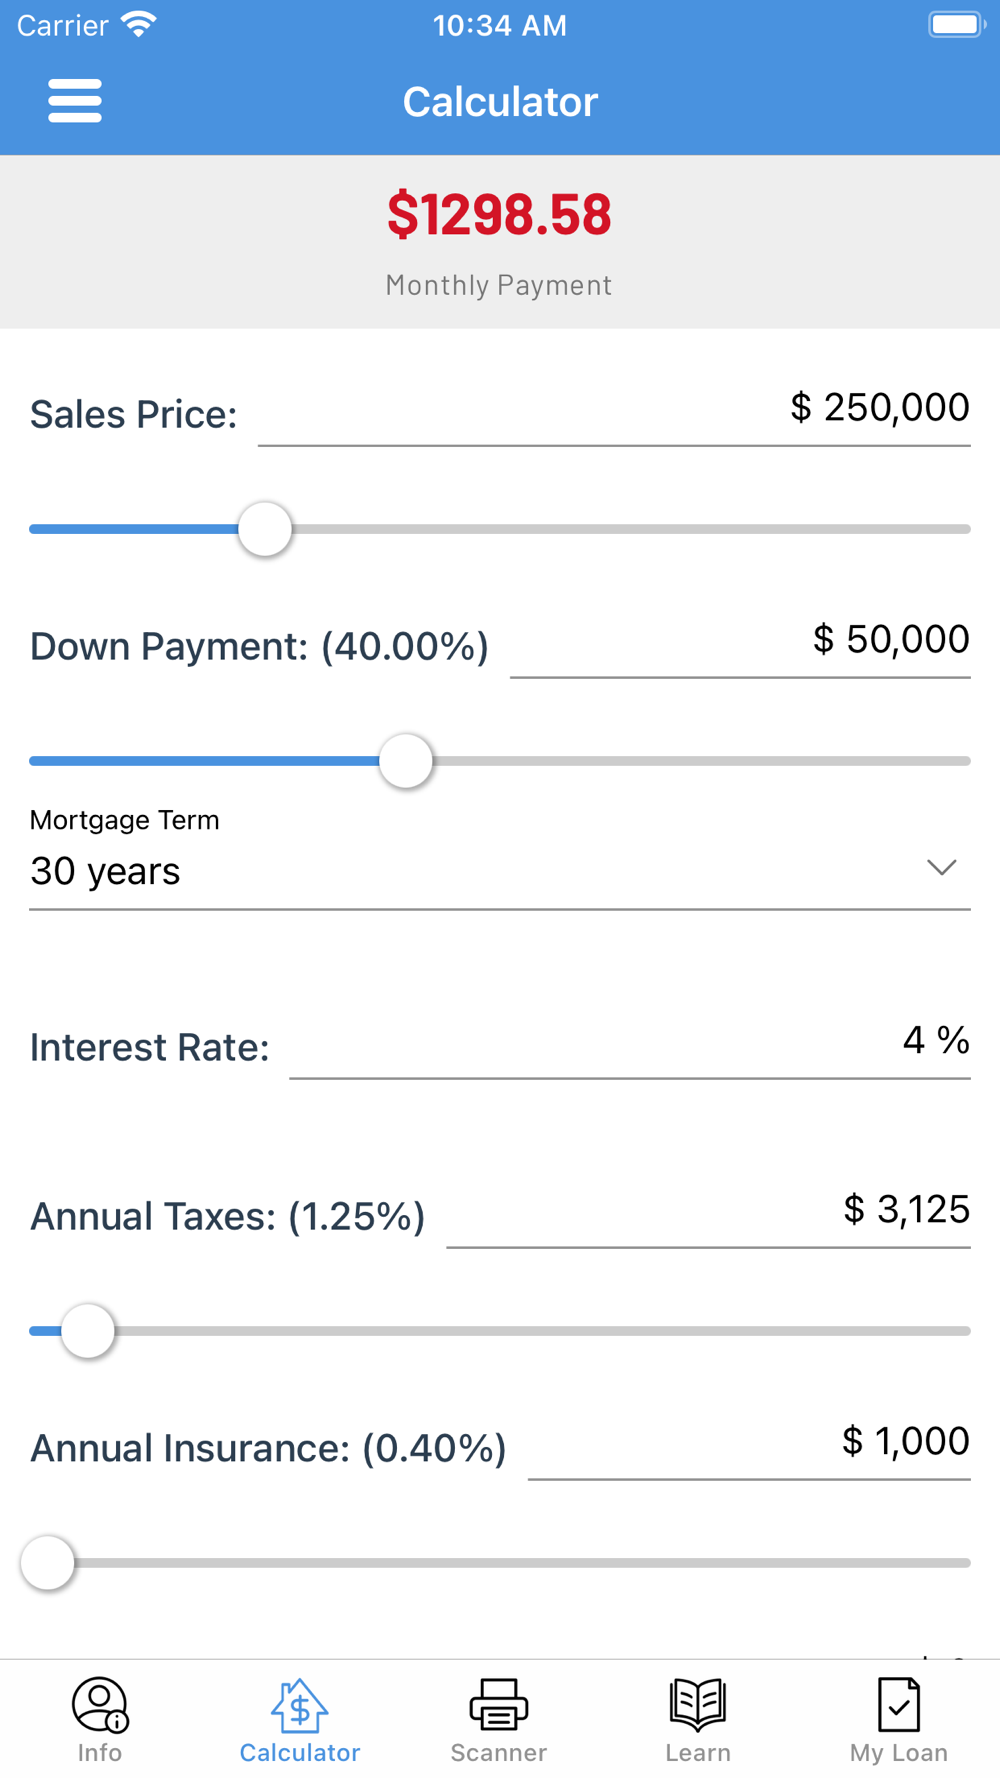Tap the Mortgage Term label

point(124,820)
